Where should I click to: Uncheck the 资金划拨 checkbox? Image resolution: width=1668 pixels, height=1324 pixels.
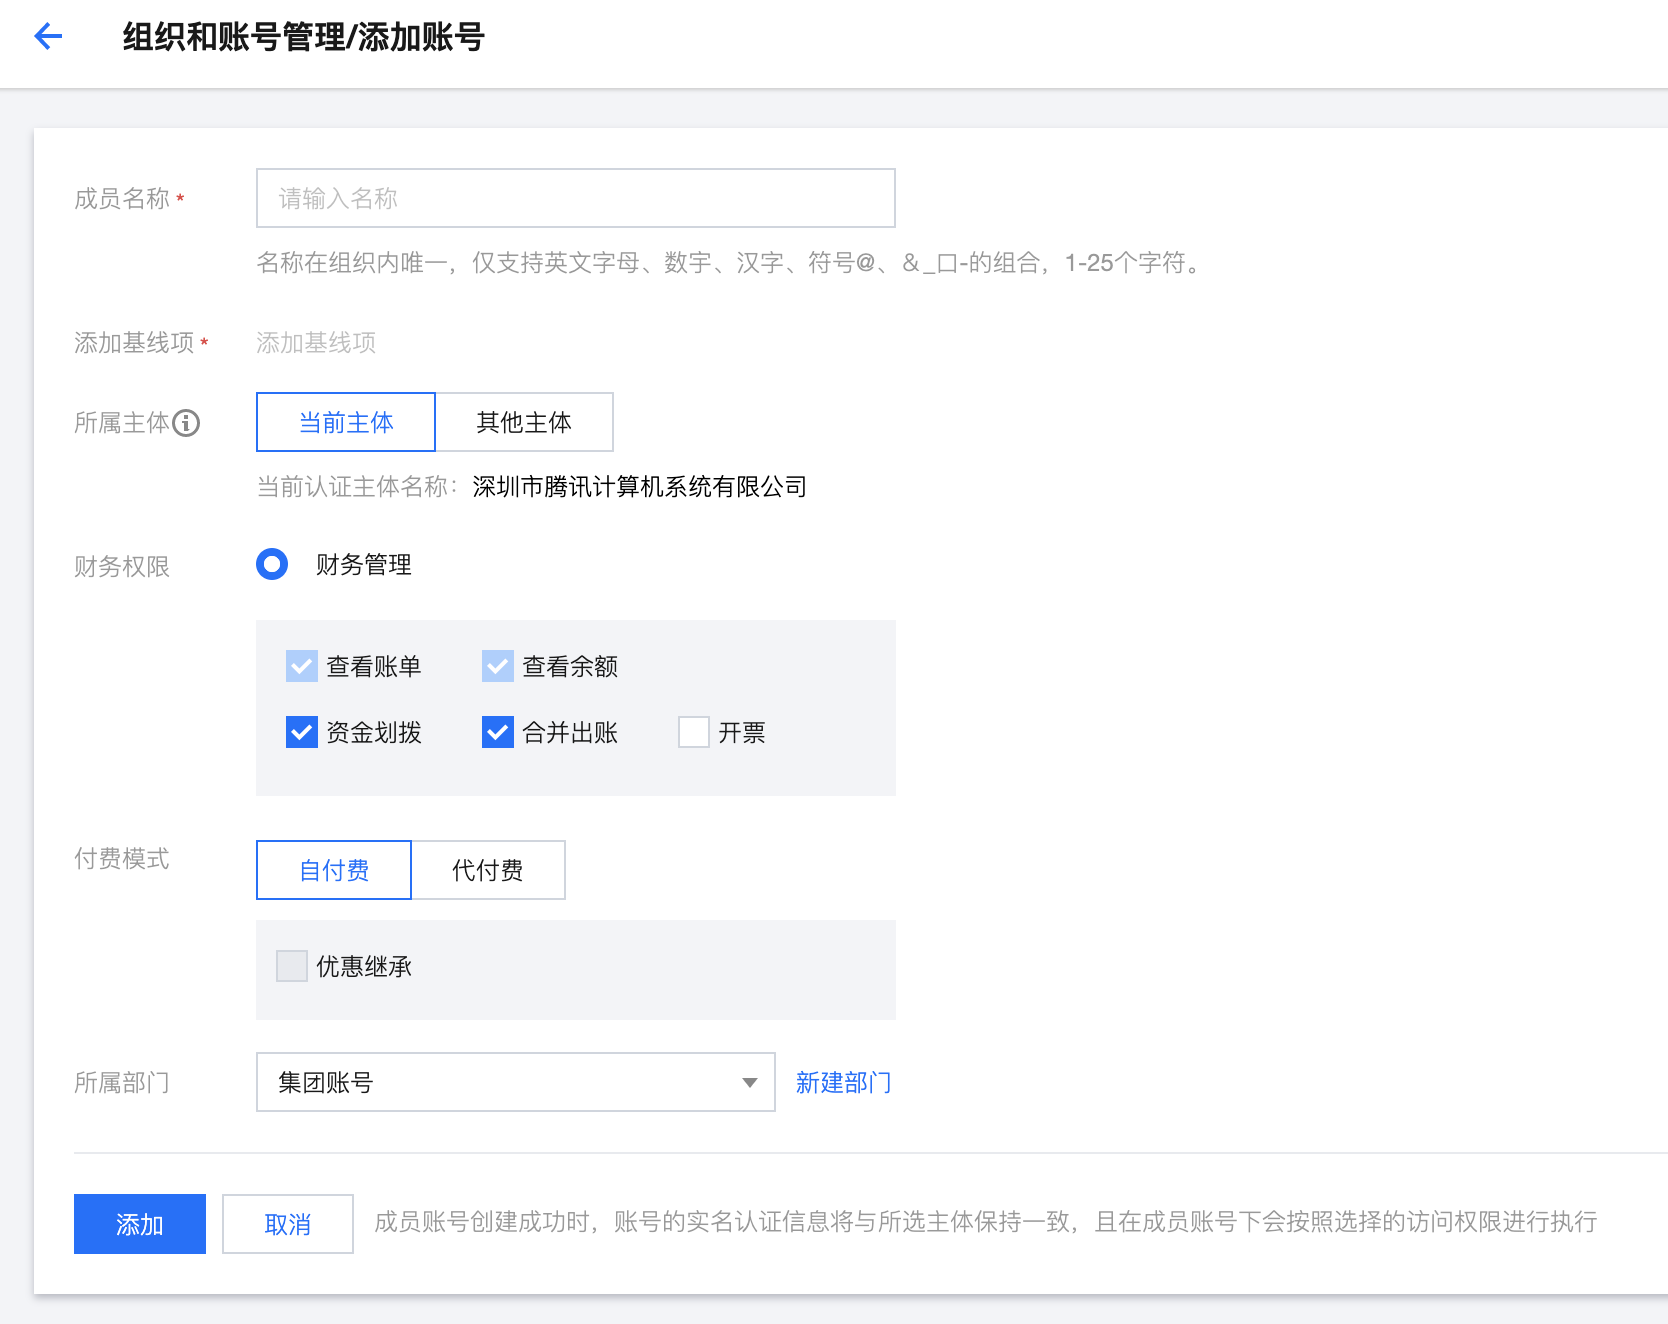pyautogui.click(x=301, y=732)
